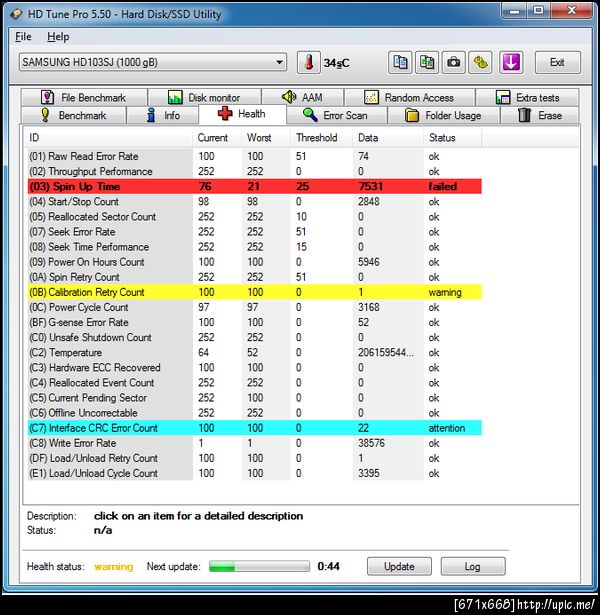Click the Worst column header
The height and width of the screenshot is (615, 600).
click(x=266, y=138)
